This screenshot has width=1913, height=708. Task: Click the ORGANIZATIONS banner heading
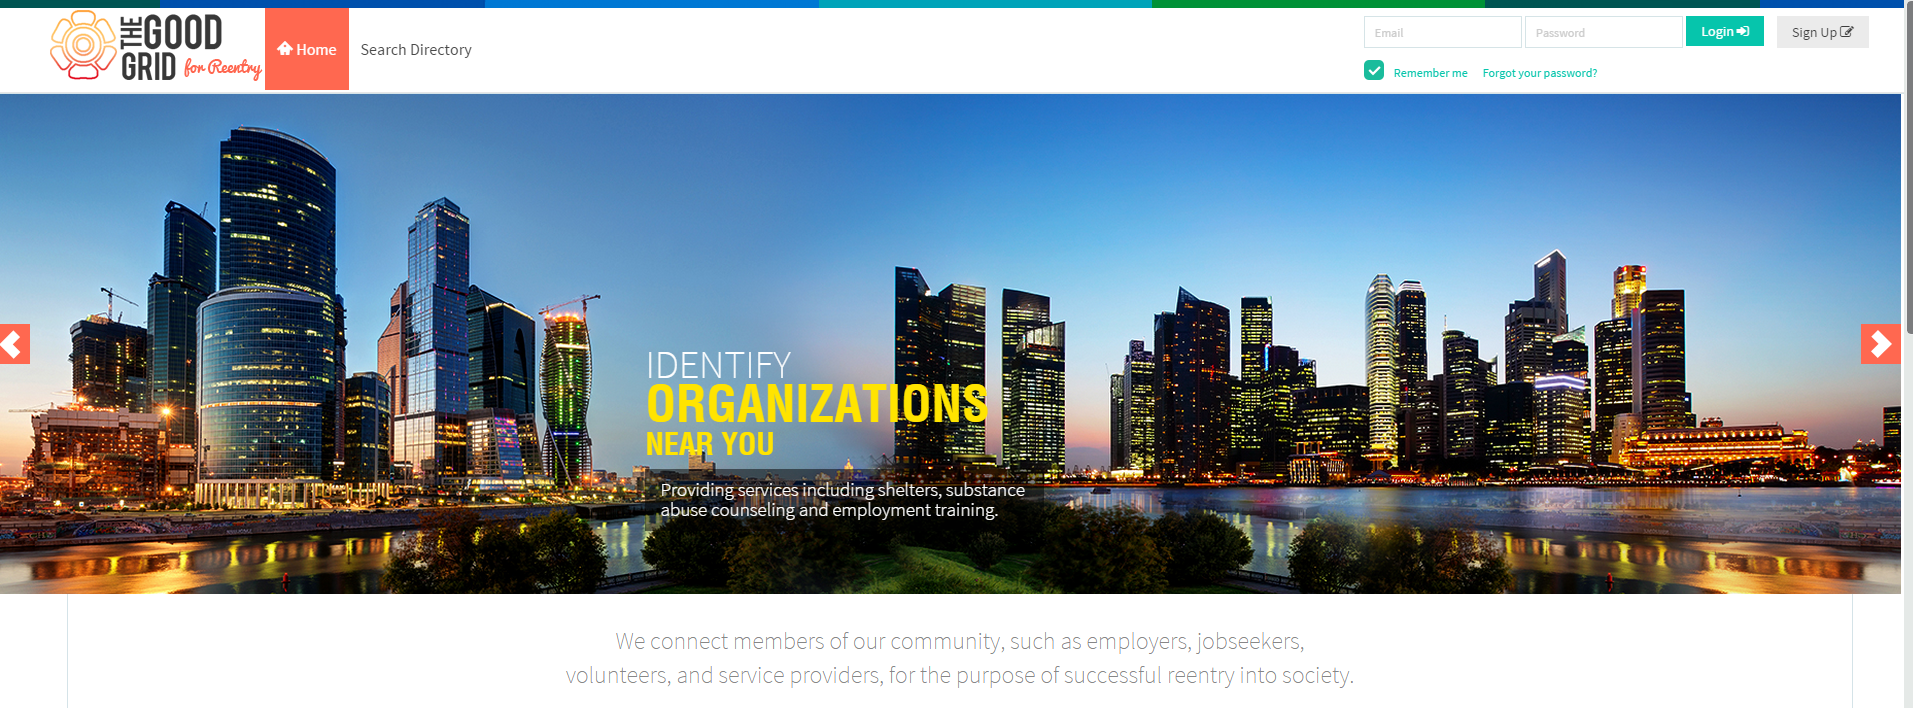click(x=817, y=404)
